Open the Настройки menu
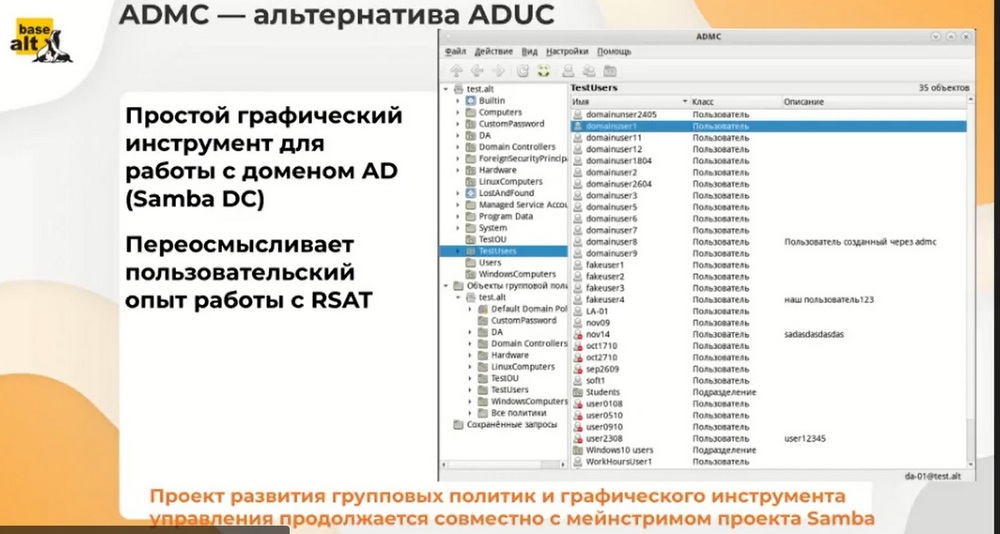The width and height of the screenshot is (1000, 534). click(x=567, y=52)
